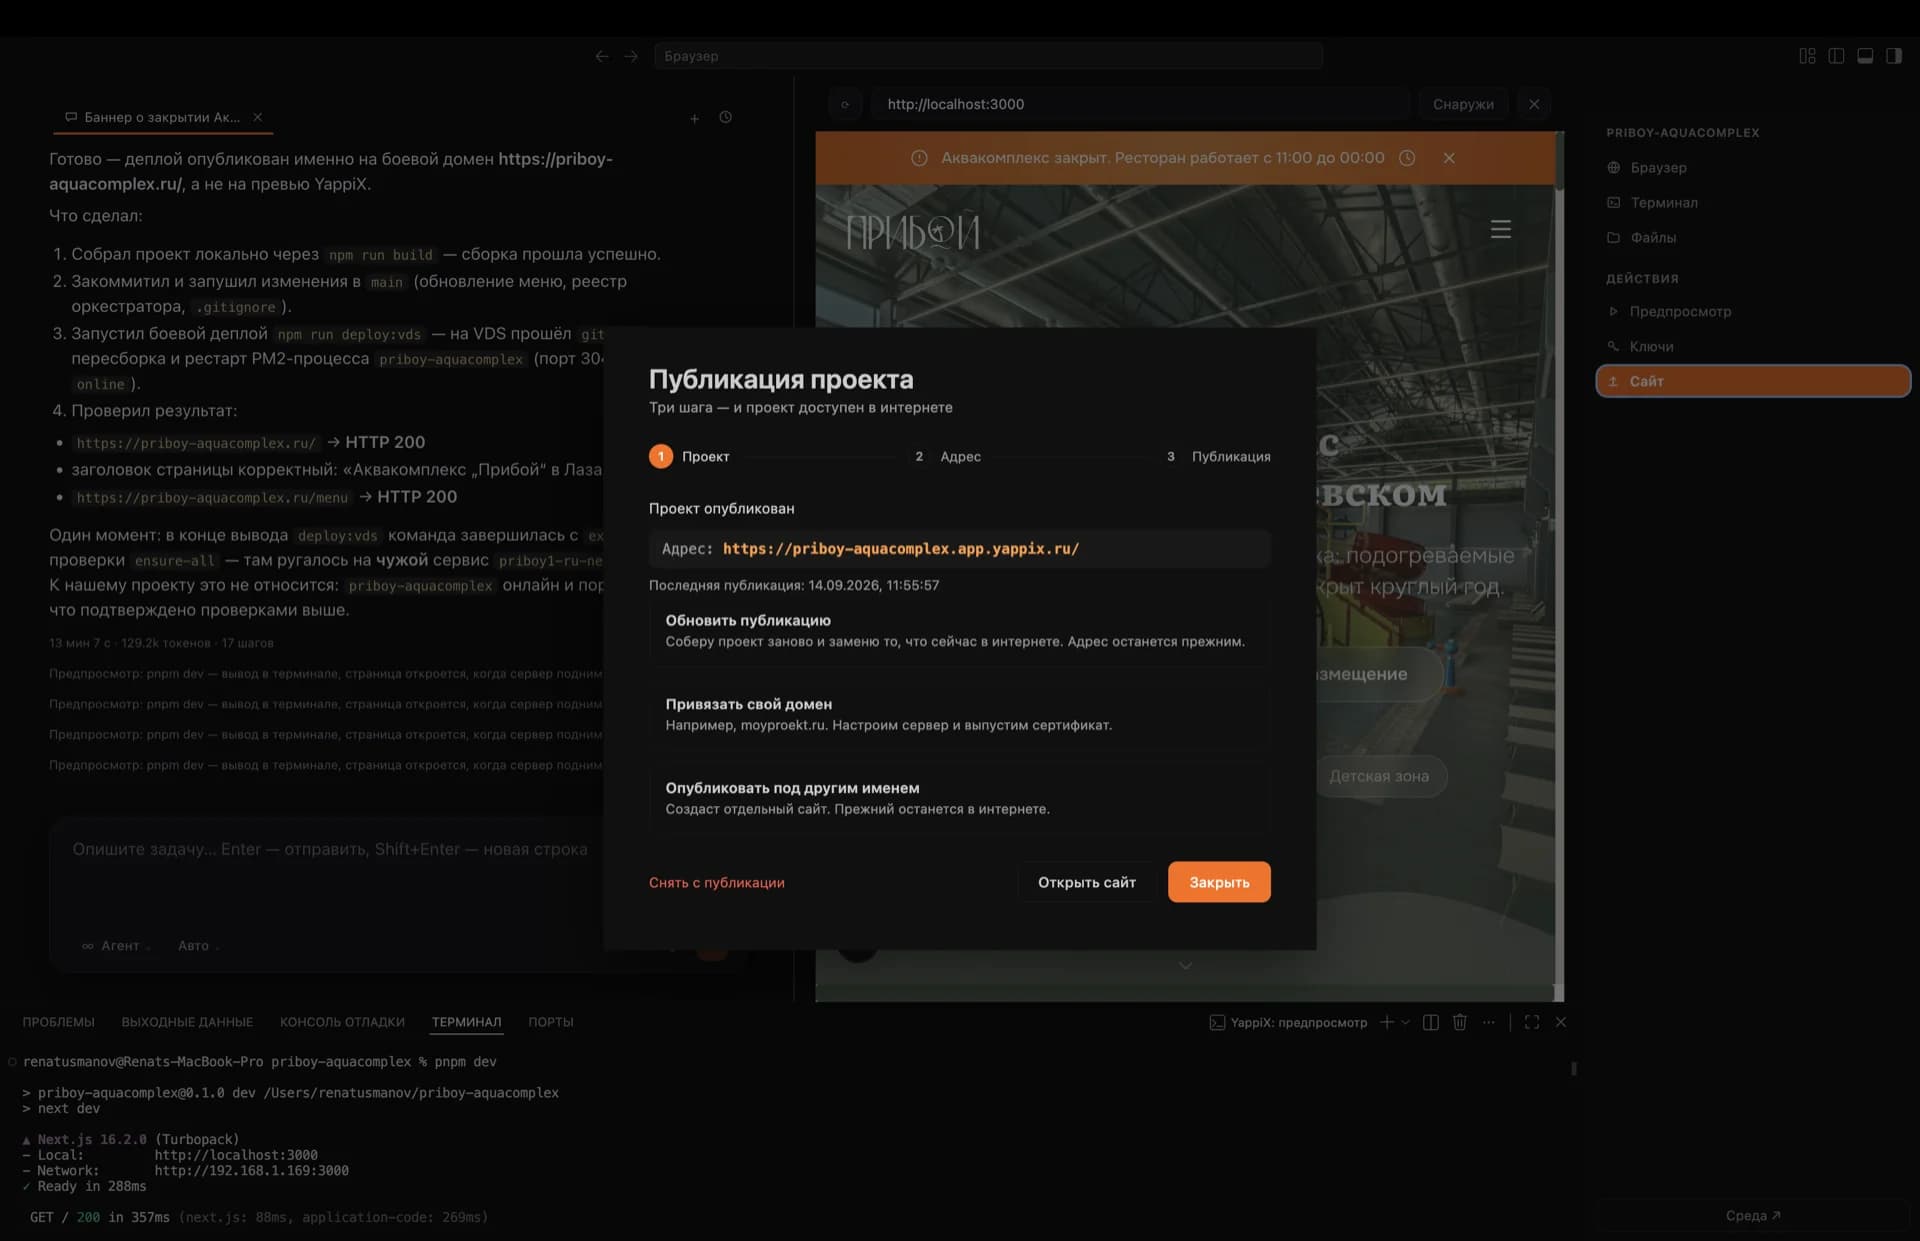Open the hamburger menu on the Прибой site
Viewport: 1920px width, 1241px height.
pos(1501,229)
